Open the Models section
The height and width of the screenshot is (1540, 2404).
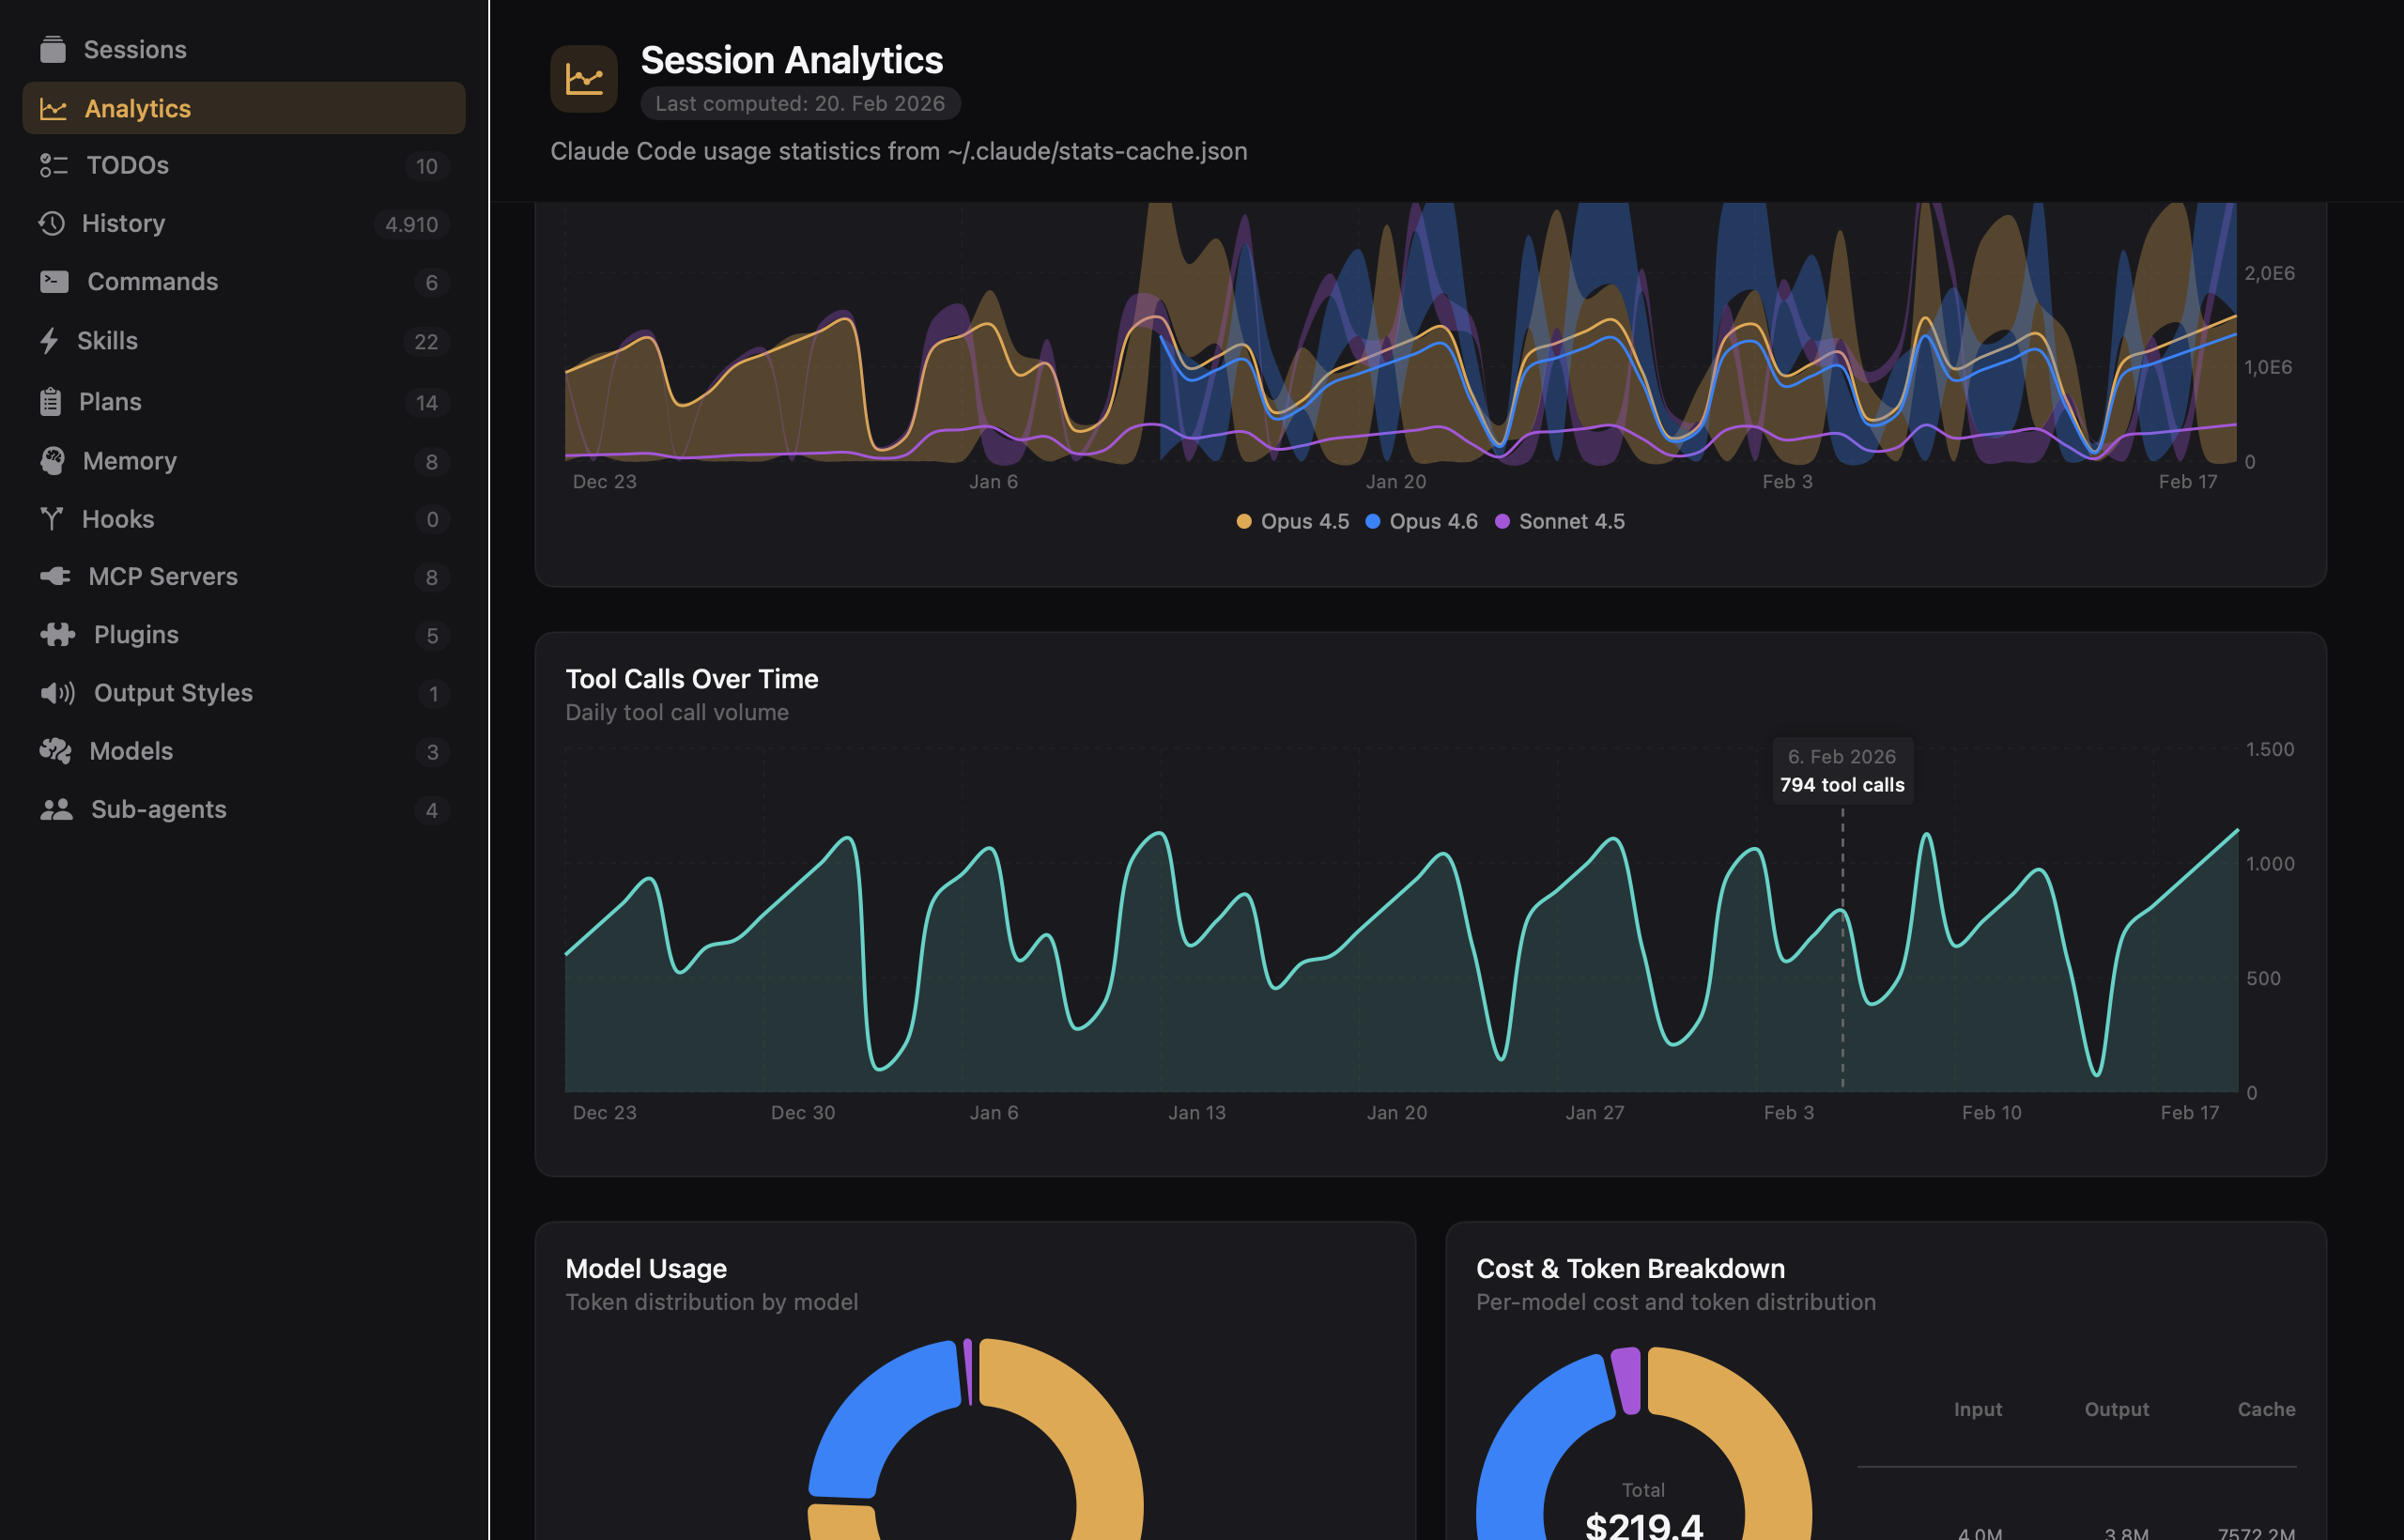pos(130,751)
